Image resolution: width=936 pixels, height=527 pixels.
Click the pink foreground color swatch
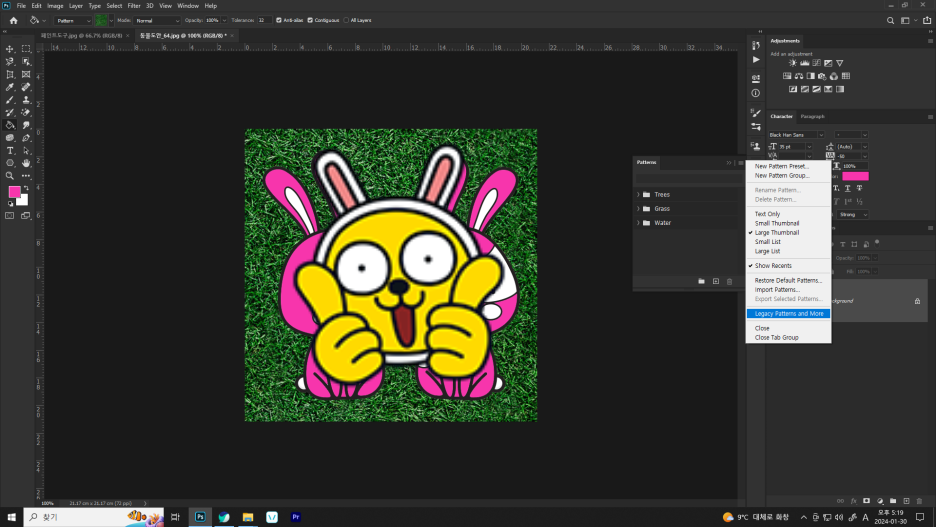[14, 192]
